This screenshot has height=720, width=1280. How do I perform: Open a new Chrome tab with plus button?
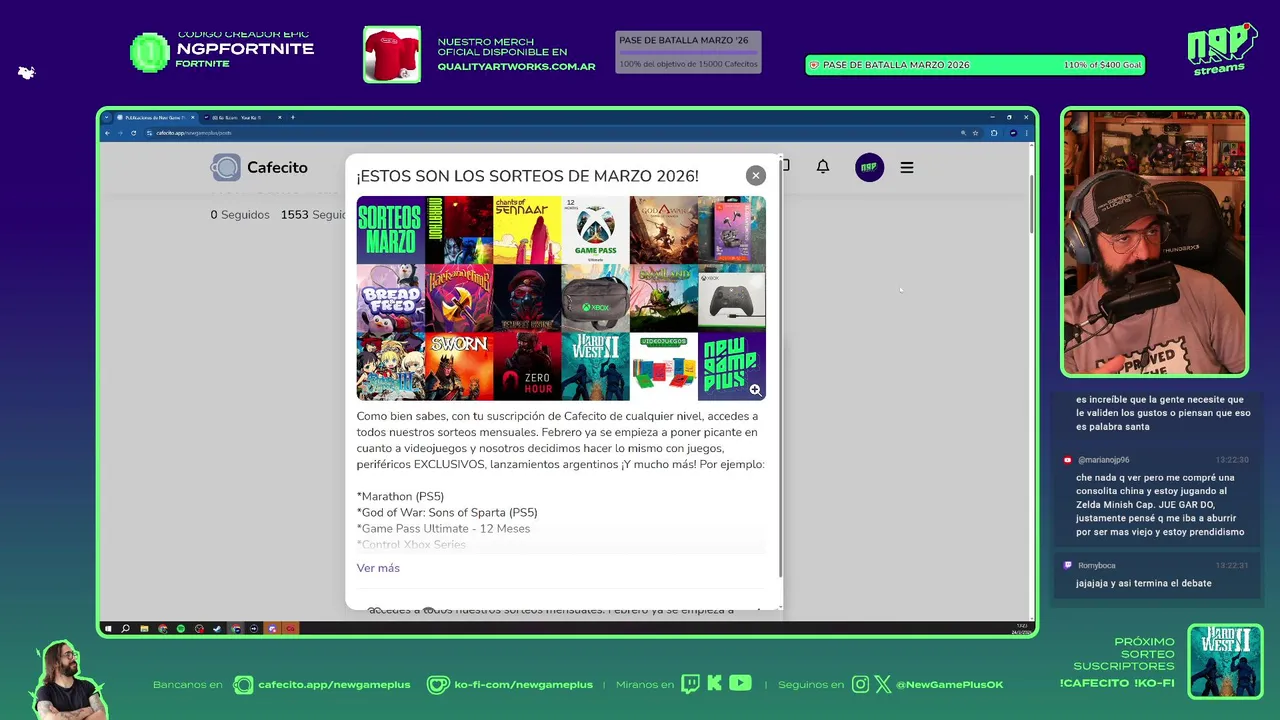click(x=293, y=117)
